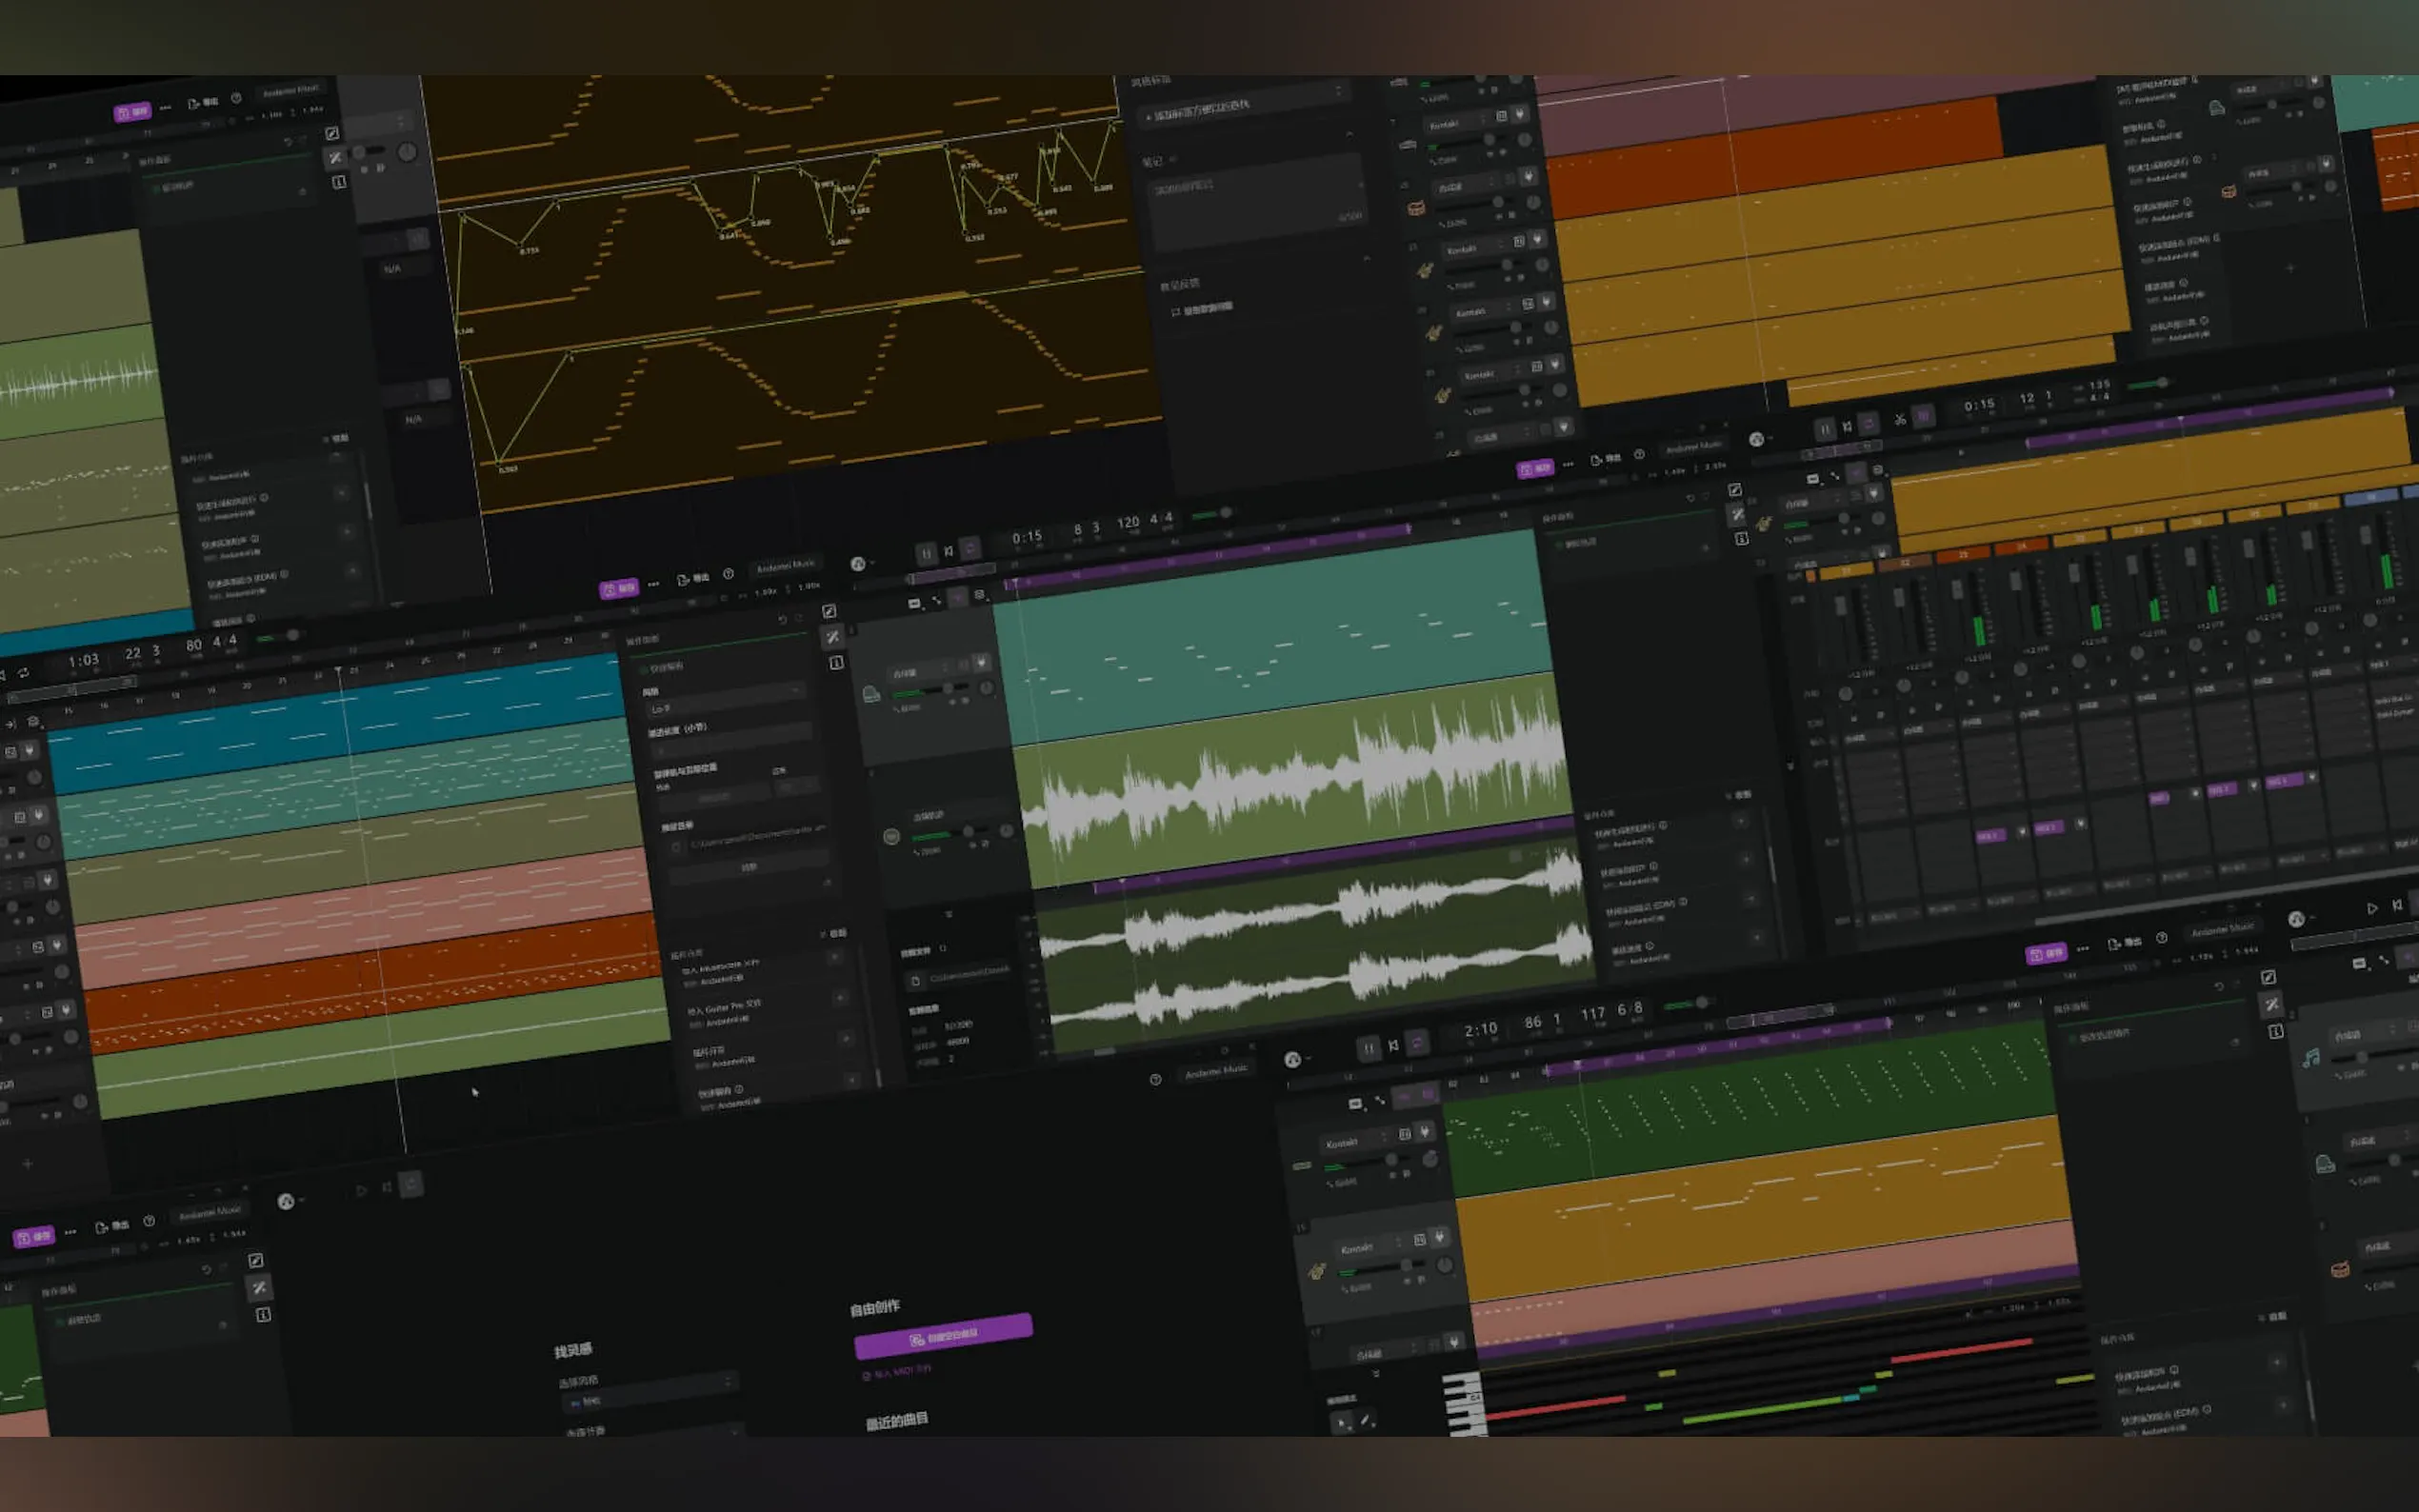Check the checkbox in the top dark settings panel
The width and height of the screenshot is (2419, 1512).
[1176, 312]
